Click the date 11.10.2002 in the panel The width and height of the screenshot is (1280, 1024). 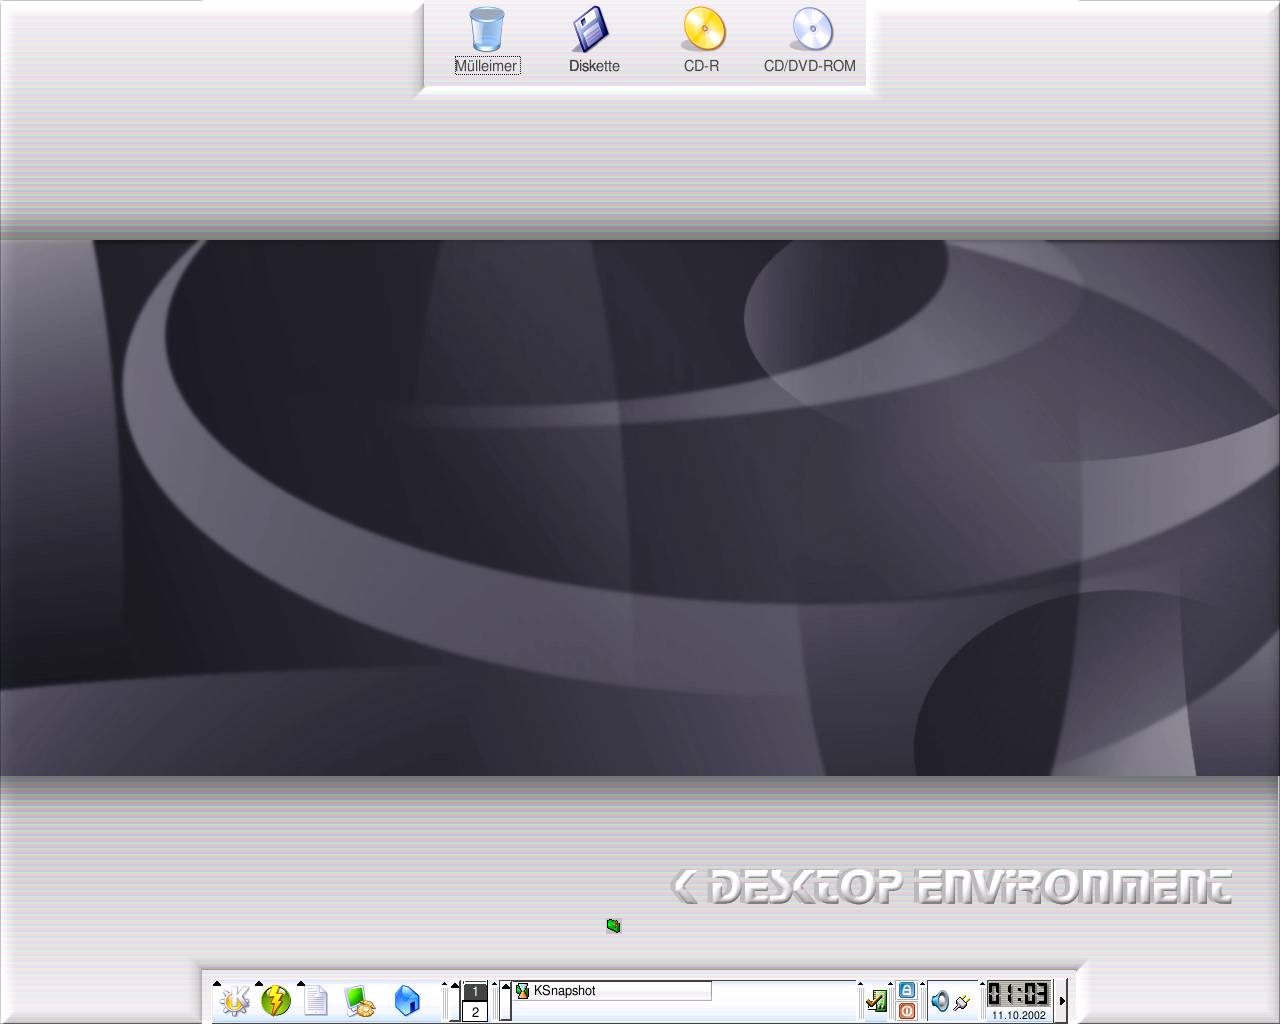click(1019, 1015)
